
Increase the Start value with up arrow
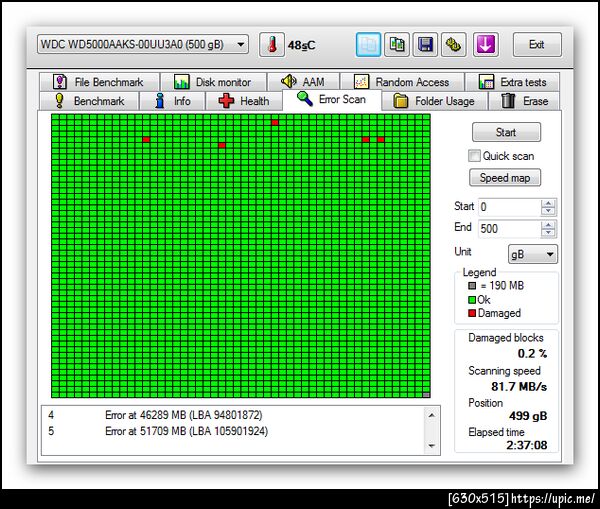[x=548, y=203]
